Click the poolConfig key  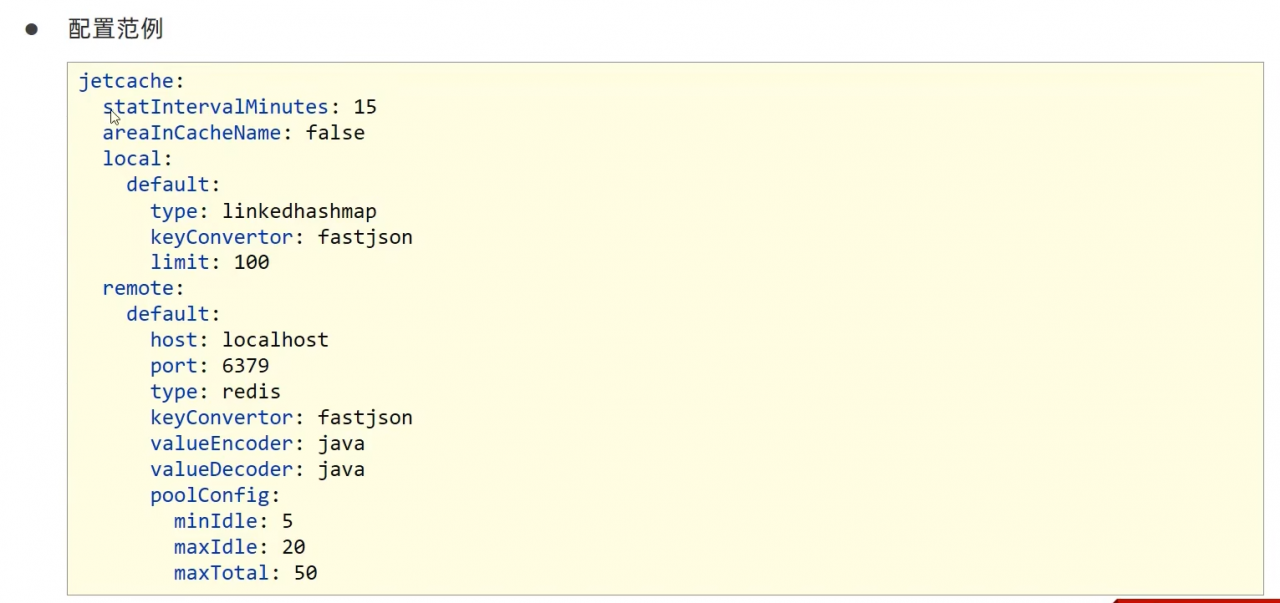[210, 496]
